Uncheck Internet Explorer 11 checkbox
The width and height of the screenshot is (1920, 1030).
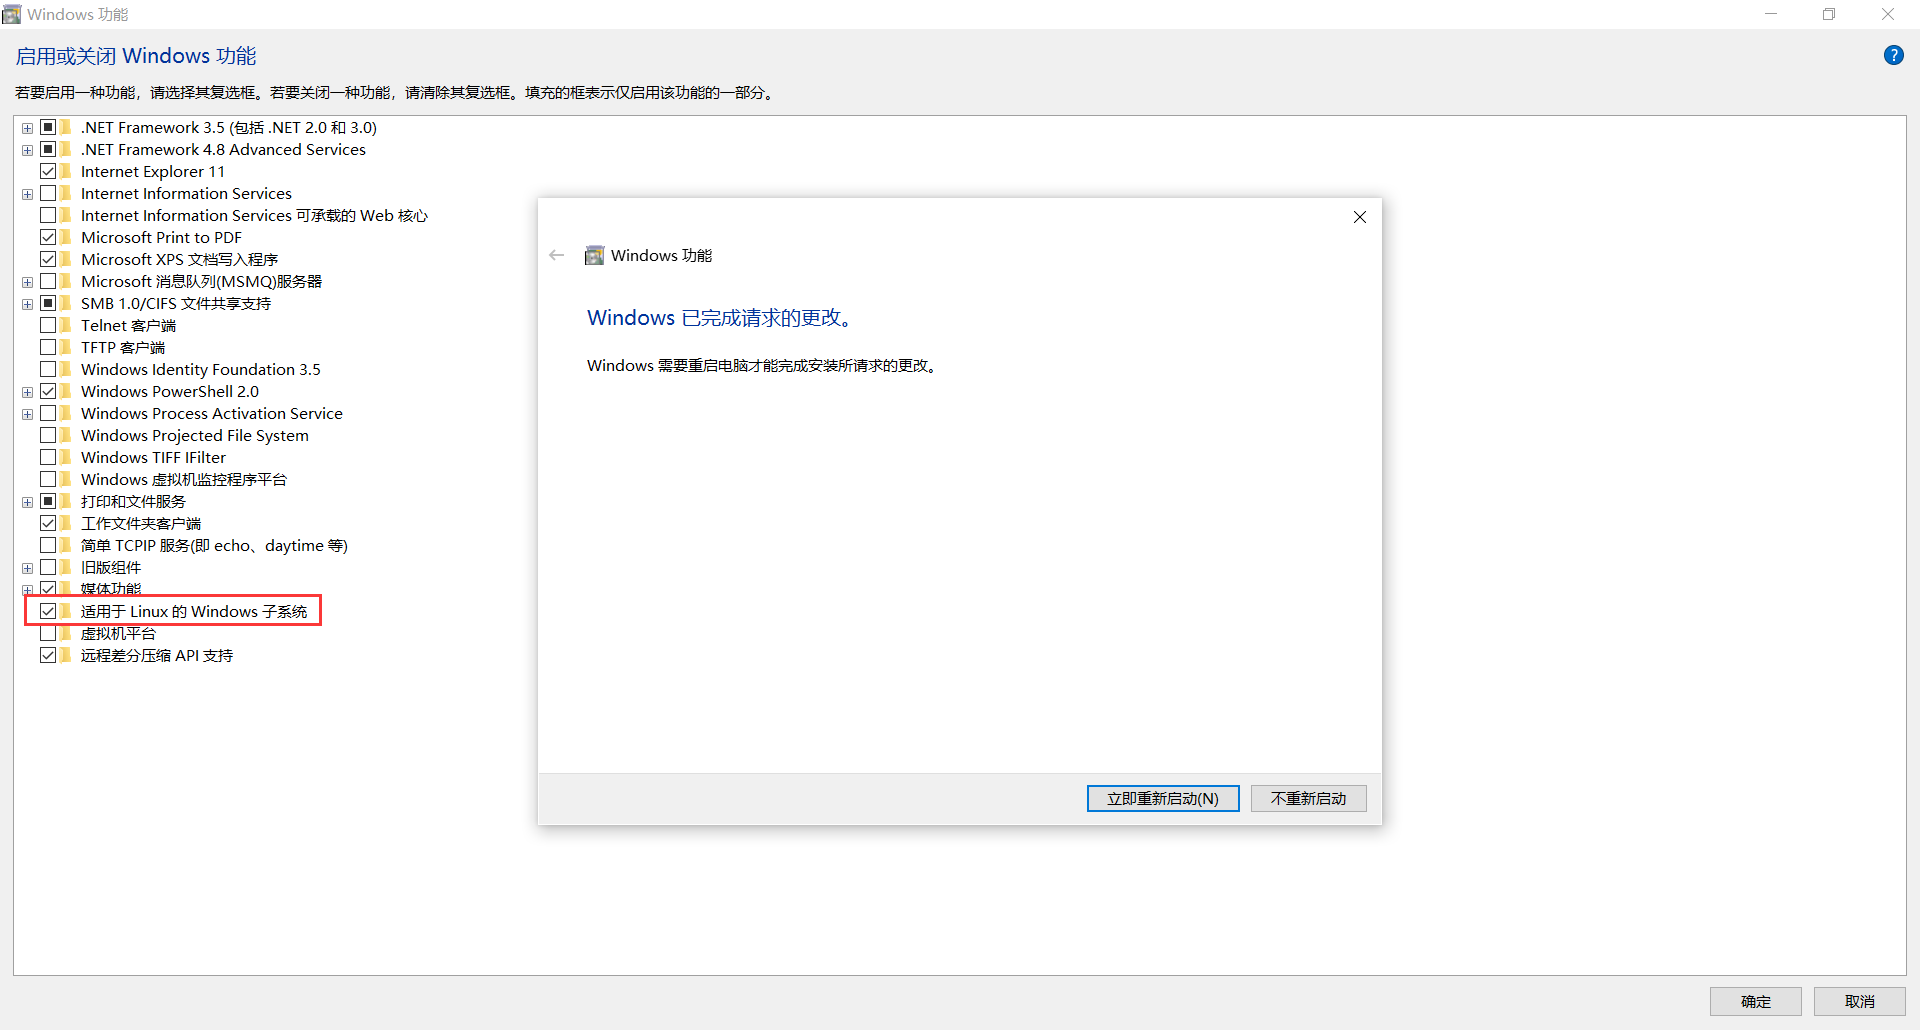pyautogui.click(x=48, y=171)
